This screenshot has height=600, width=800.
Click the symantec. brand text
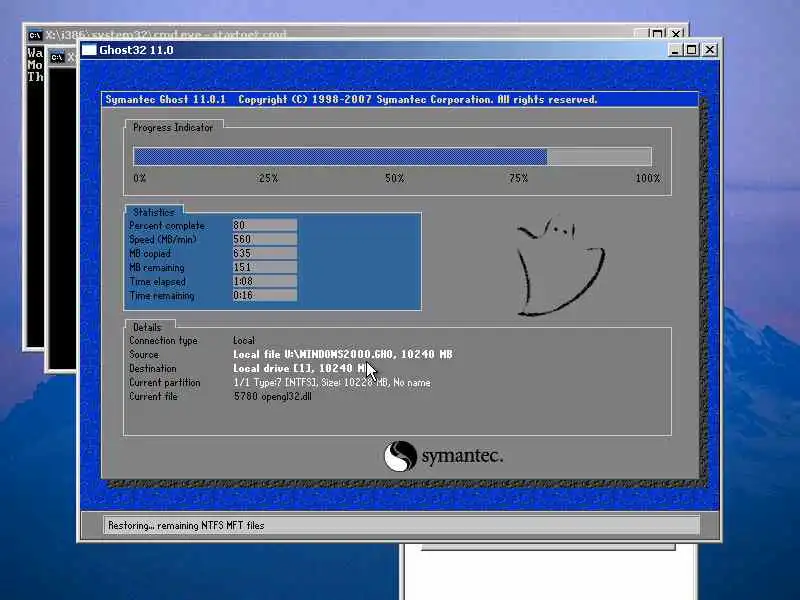click(x=462, y=456)
